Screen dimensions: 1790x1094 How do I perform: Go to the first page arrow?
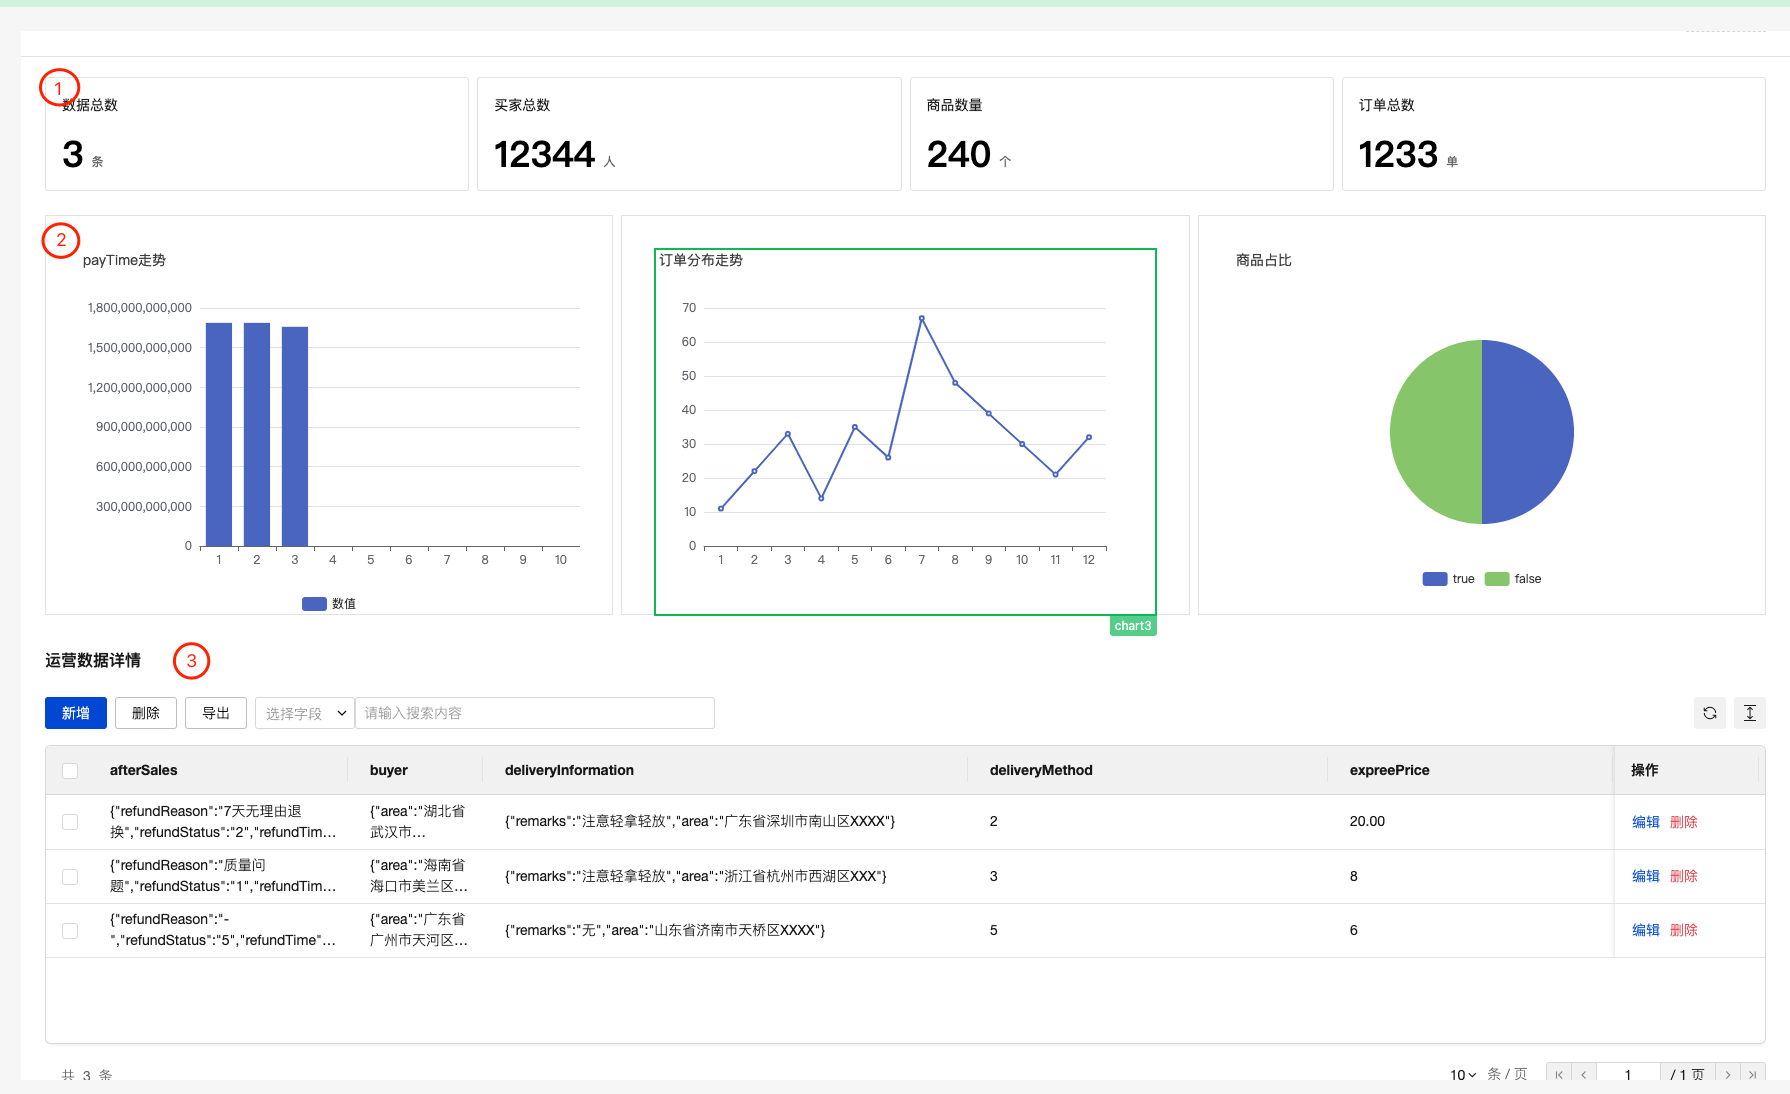pos(1559,1075)
